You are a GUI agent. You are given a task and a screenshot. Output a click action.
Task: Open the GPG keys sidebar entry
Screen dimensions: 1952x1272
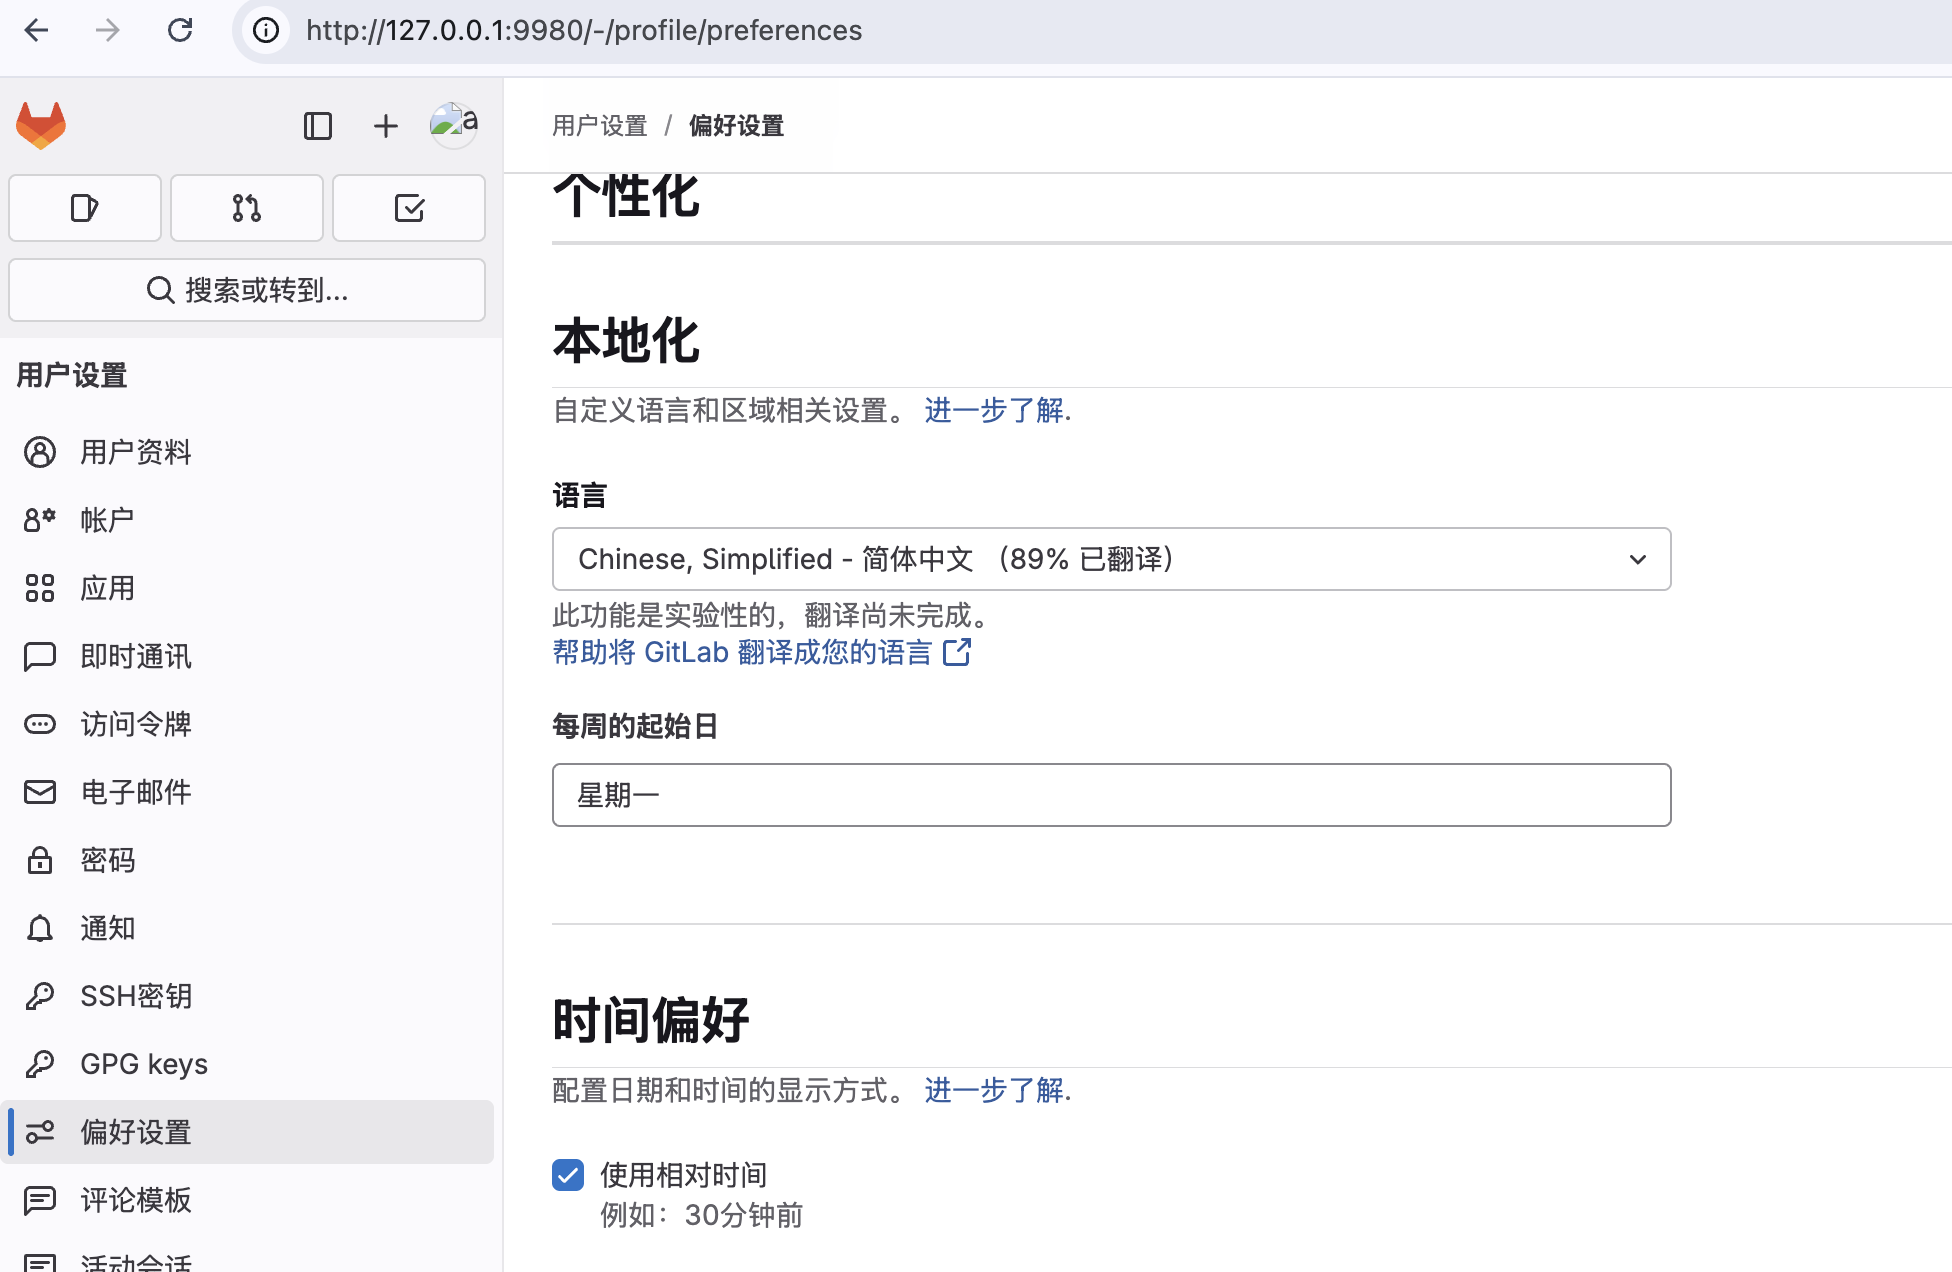[x=143, y=1064]
